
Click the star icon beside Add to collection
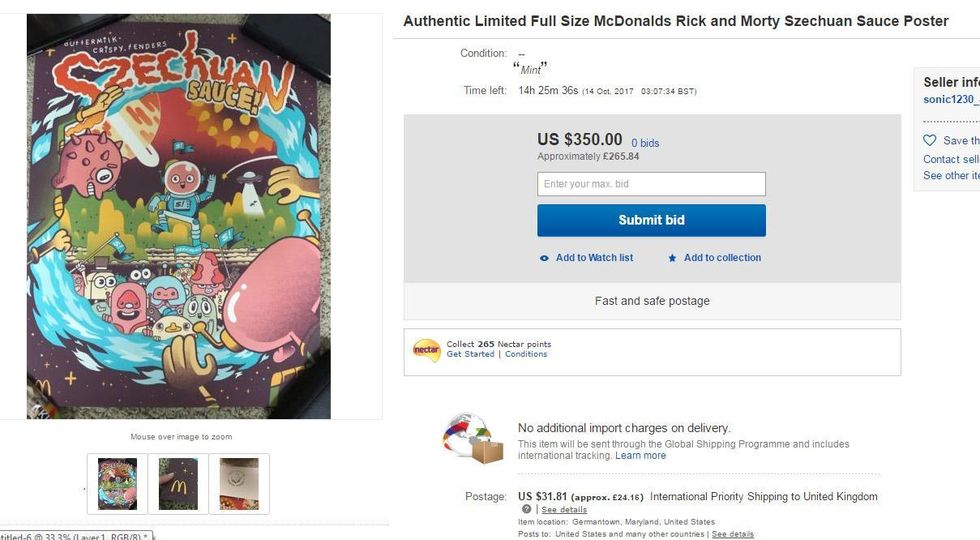click(672, 258)
